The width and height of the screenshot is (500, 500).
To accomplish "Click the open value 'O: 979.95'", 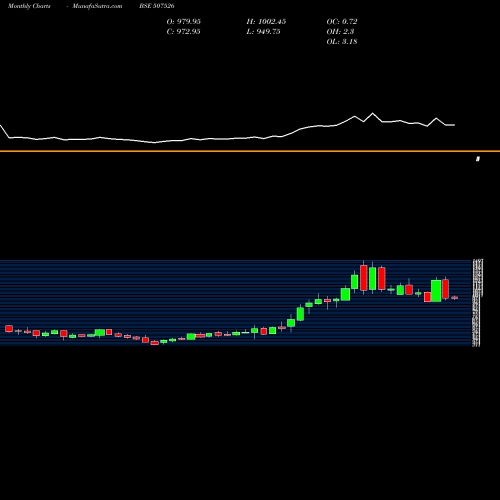I will (183, 22).
